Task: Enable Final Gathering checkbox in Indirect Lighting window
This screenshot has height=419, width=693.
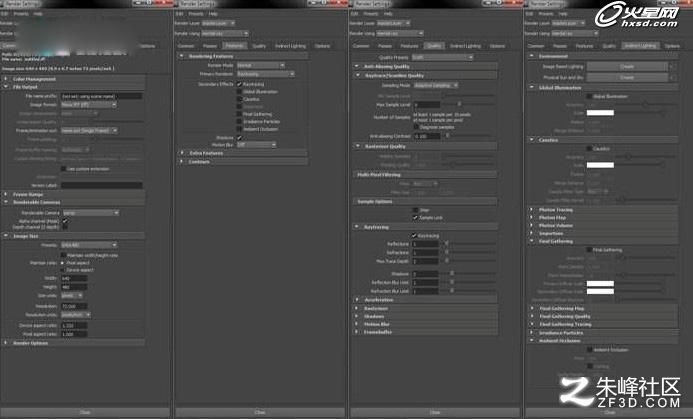Action: (x=589, y=250)
